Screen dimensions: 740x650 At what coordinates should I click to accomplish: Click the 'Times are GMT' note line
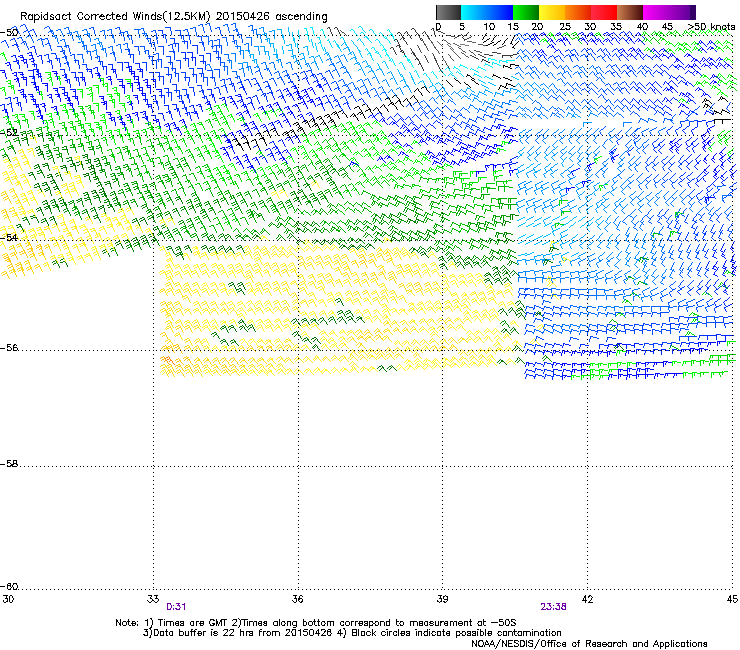(316, 623)
